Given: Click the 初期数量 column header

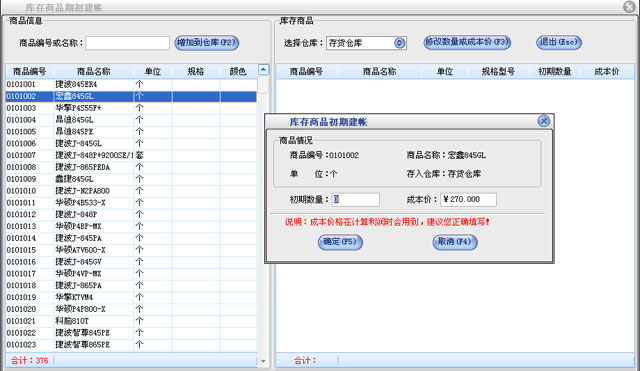Looking at the screenshot, I should (x=554, y=71).
